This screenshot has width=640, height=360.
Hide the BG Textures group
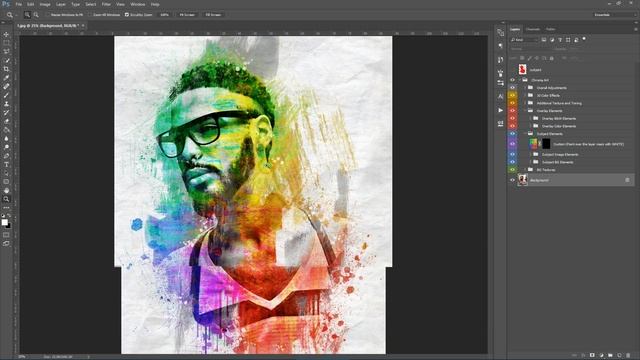click(512, 169)
